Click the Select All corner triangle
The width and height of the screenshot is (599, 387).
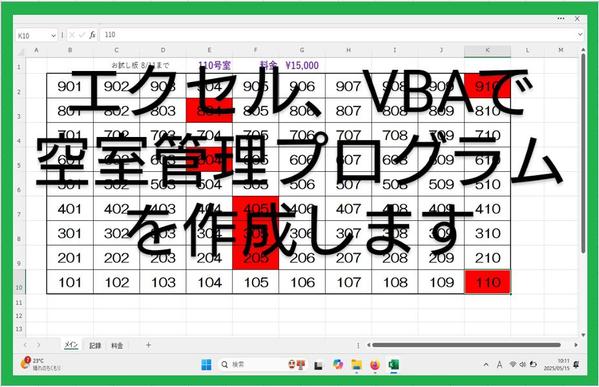click(x=20, y=51)
